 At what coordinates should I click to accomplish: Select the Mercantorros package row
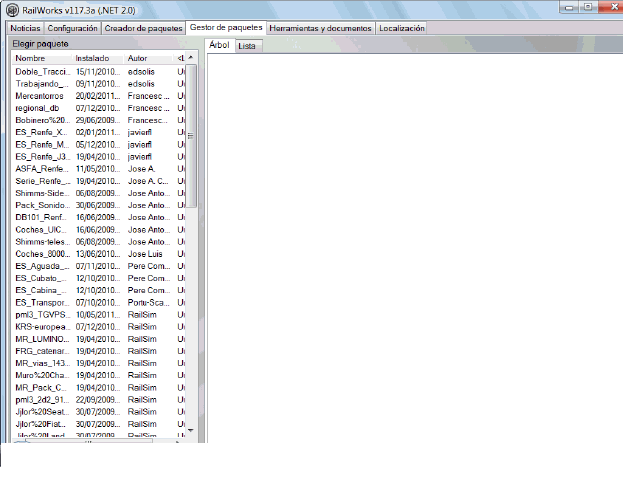coord(42,96)
